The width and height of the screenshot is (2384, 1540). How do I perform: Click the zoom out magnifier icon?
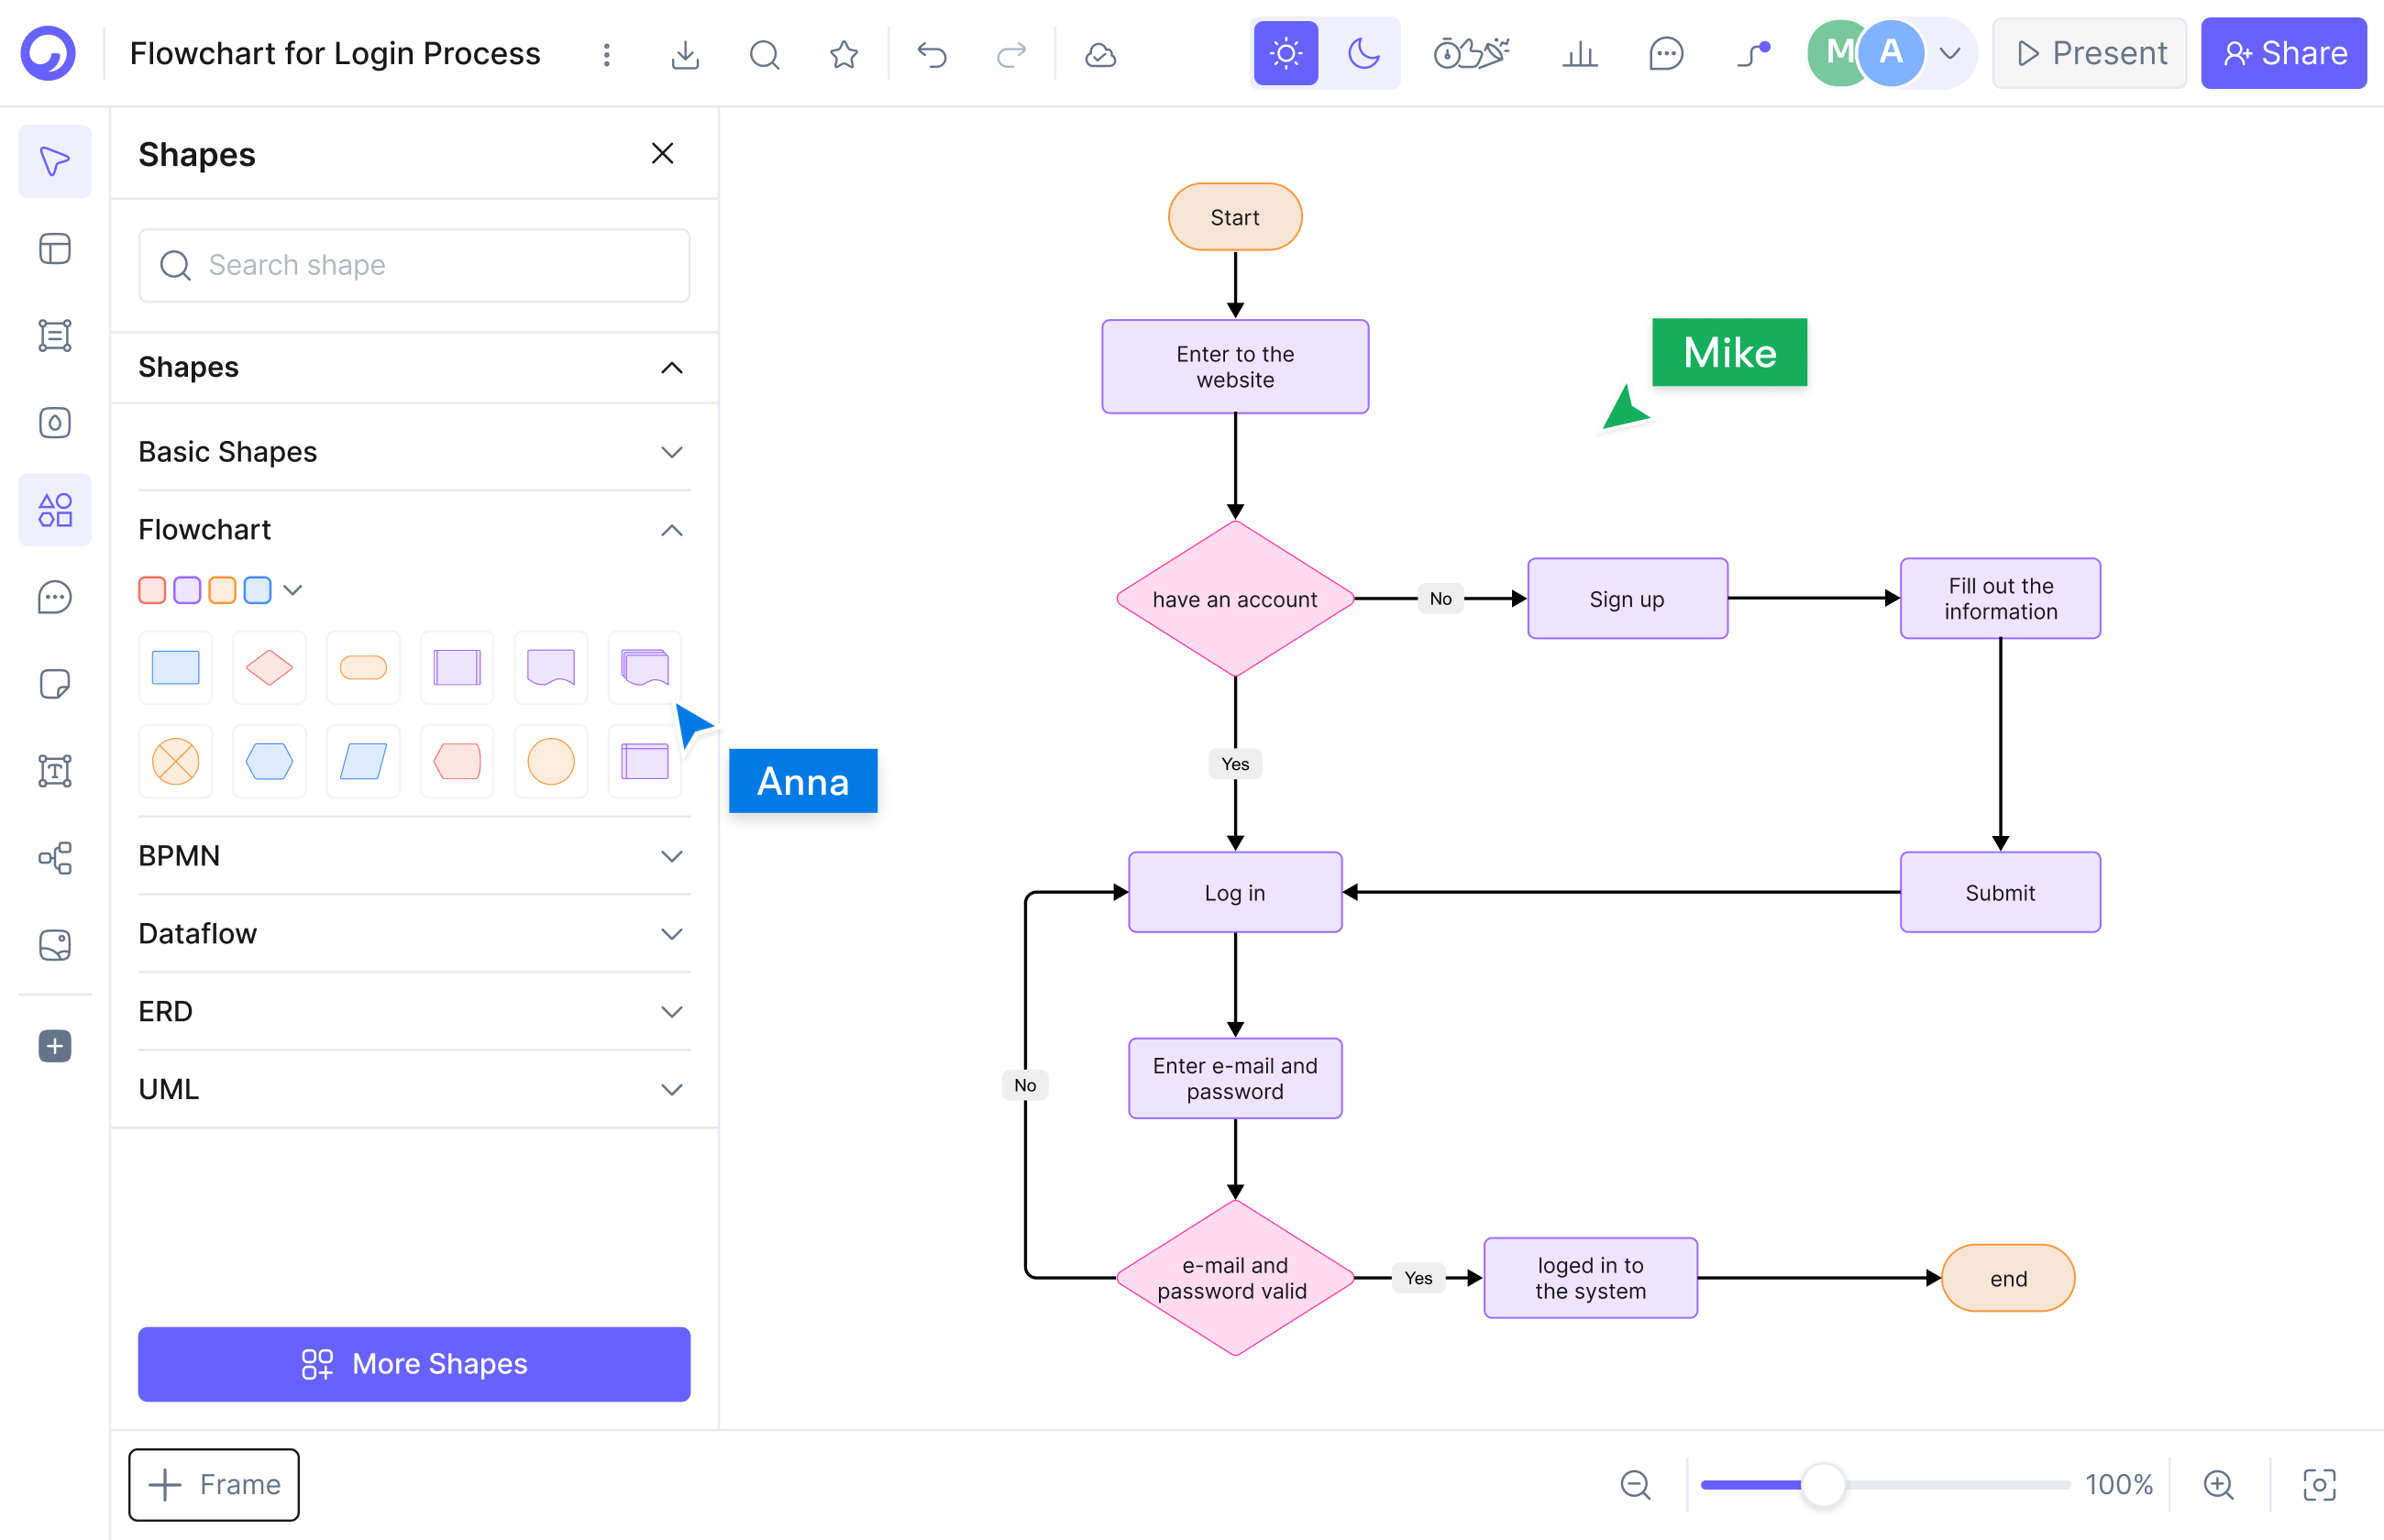(1635, 1484)
